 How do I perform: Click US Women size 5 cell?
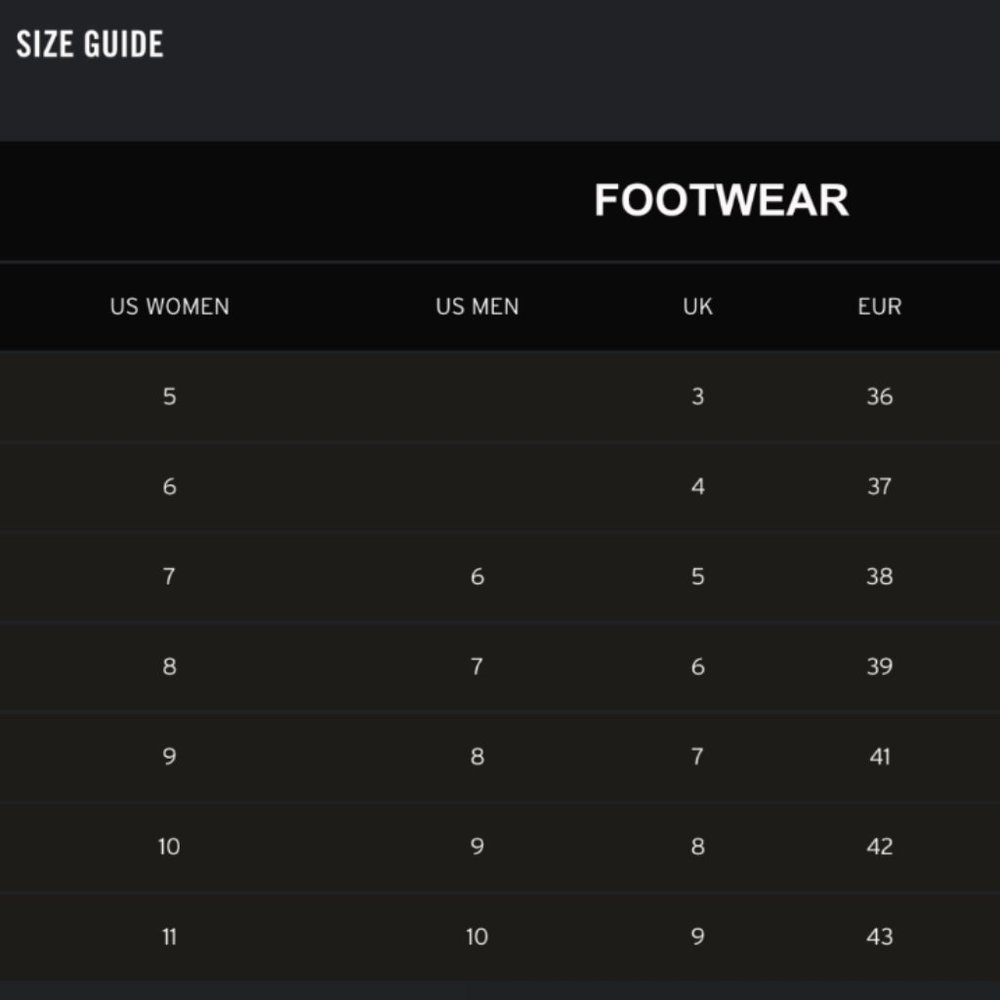[169, 397]
